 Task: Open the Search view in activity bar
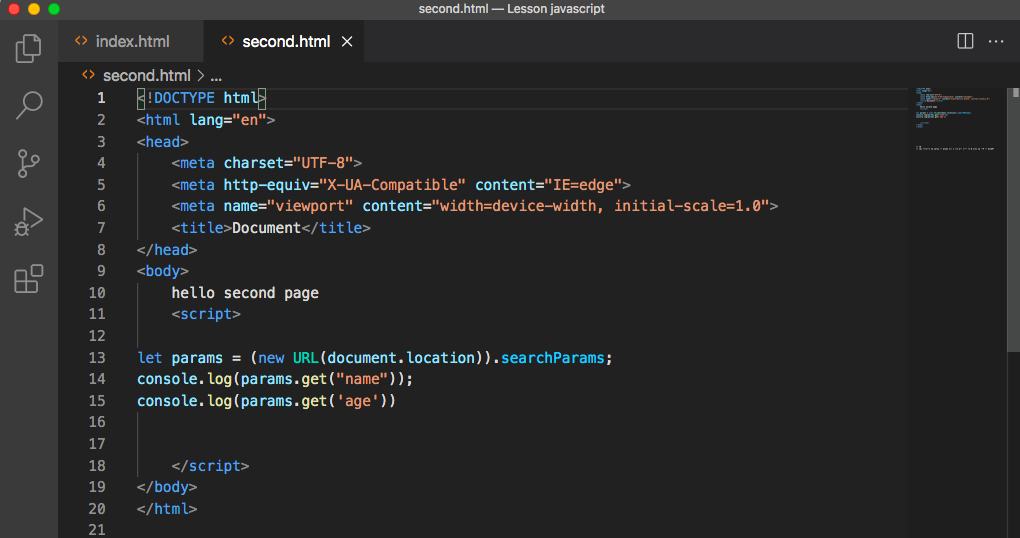(29, 105)
